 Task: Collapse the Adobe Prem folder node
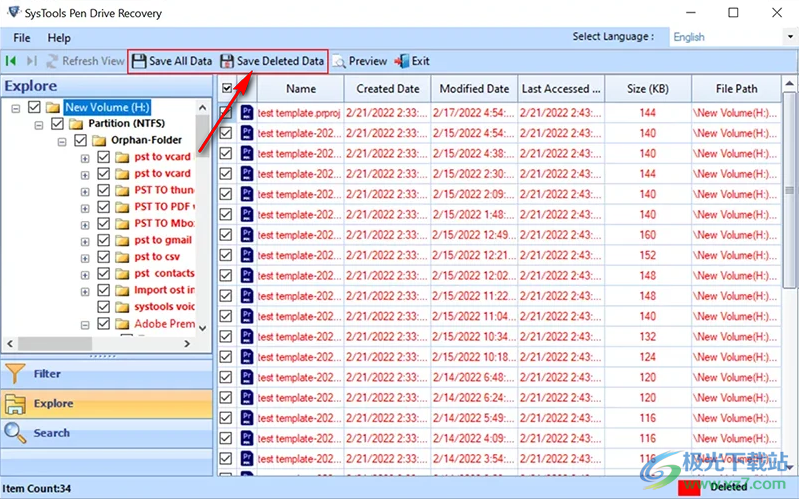pyautogui.click(x=85, y=325)
